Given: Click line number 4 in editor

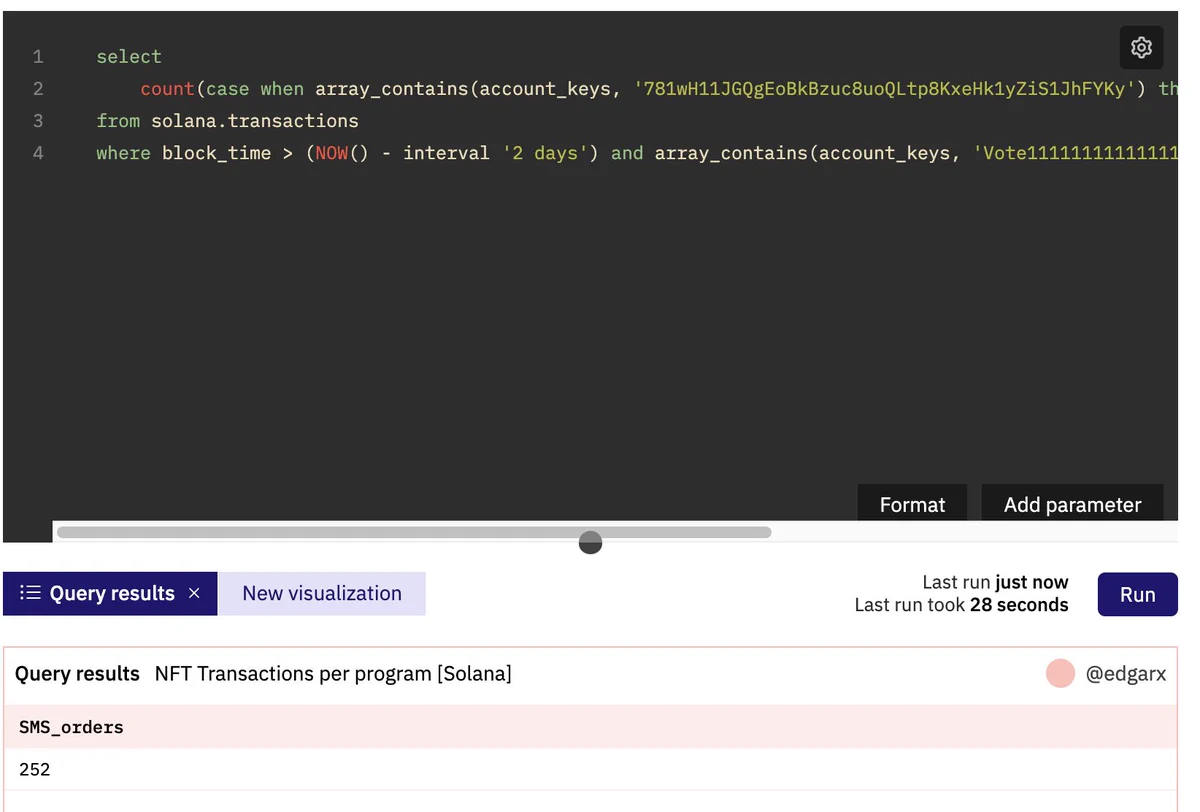Looking at the screenshot, I should pyautogui.click(x=38, y=153).
